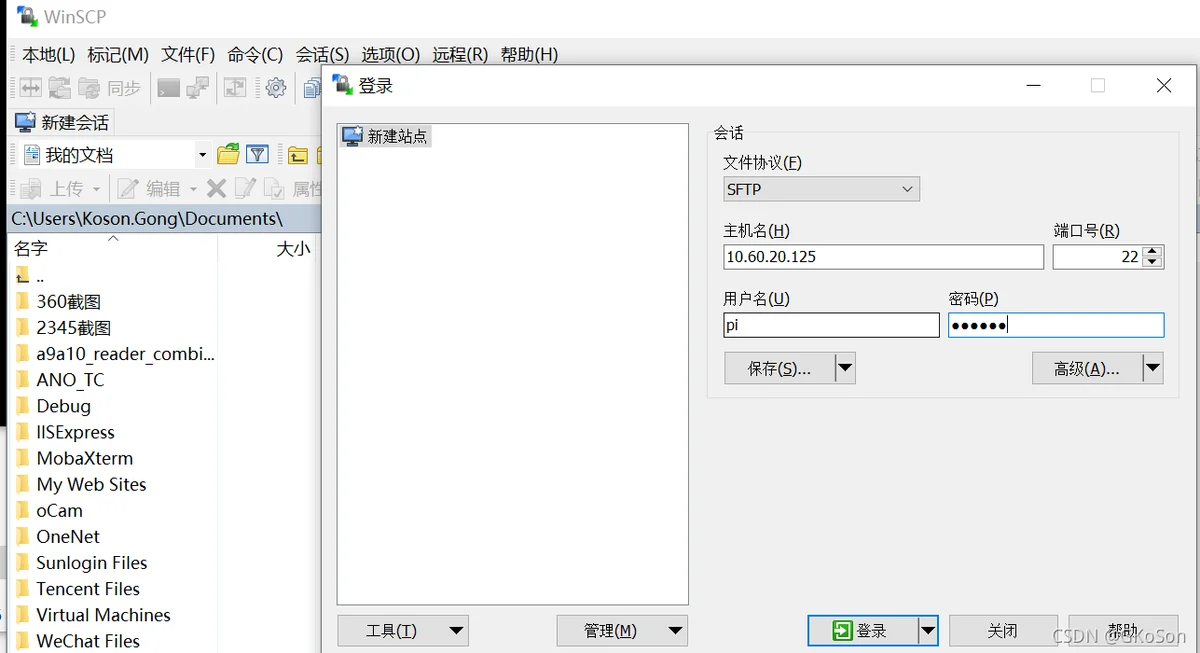The width and height of the screenshot is (1200, 653).
Task: Open the terminal console icon
Action: 169,88
